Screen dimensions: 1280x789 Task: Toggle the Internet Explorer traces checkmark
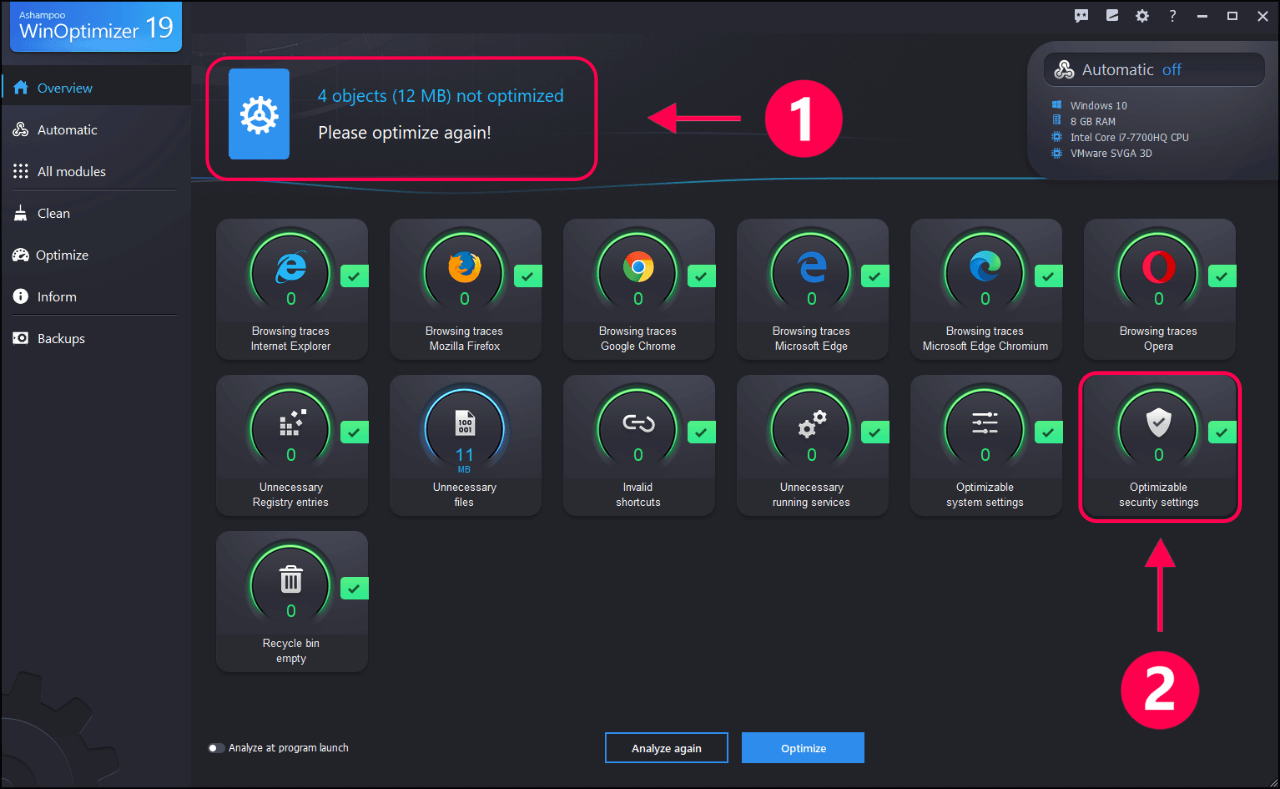pos(354,276)
